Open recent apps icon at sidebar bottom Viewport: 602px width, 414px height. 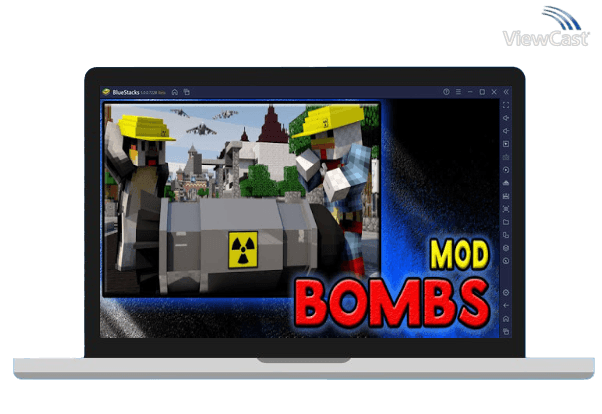pyautogui.click(x=506, y=331)
